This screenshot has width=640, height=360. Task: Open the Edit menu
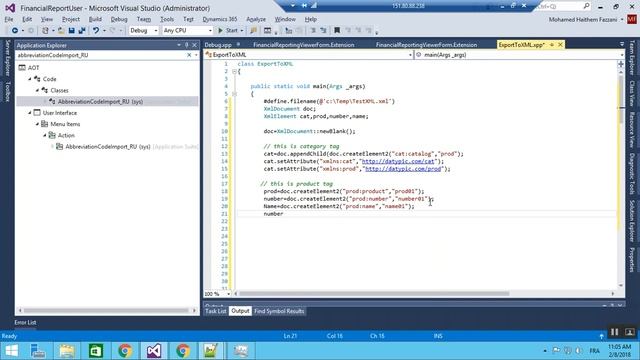(x=27, y=19)
